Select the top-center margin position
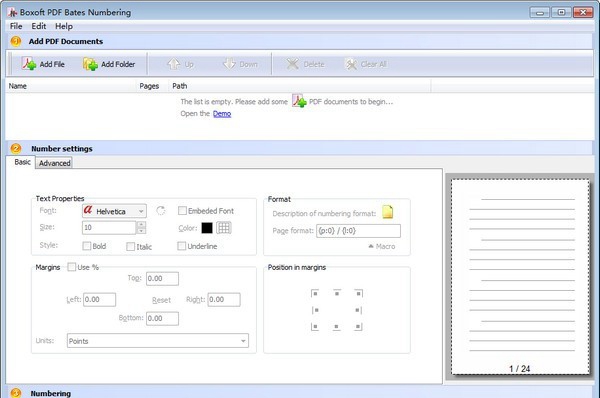The height and width of the screenshot is (398, 600). [x=337, y=293]
